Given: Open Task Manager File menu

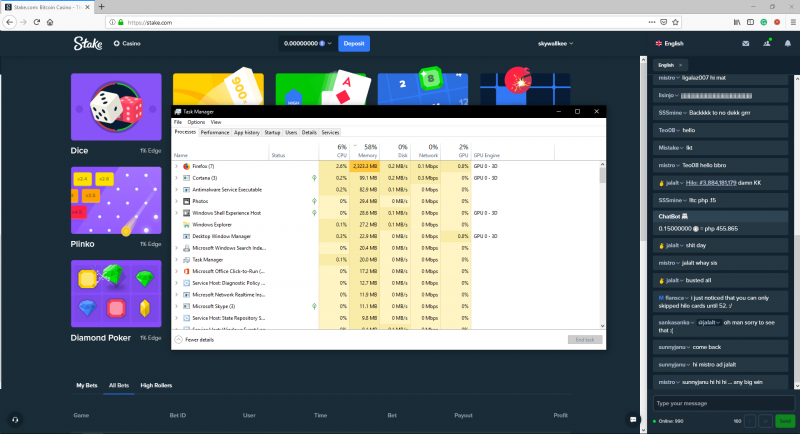Looking at the screenshot, I should point(178,122).
